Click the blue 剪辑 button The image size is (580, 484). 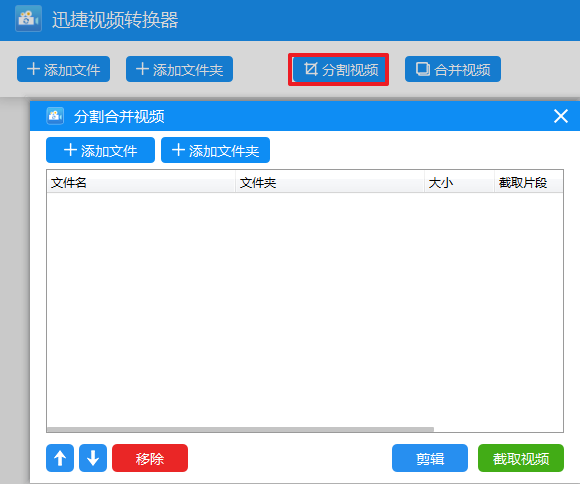(x=430, y=458)
